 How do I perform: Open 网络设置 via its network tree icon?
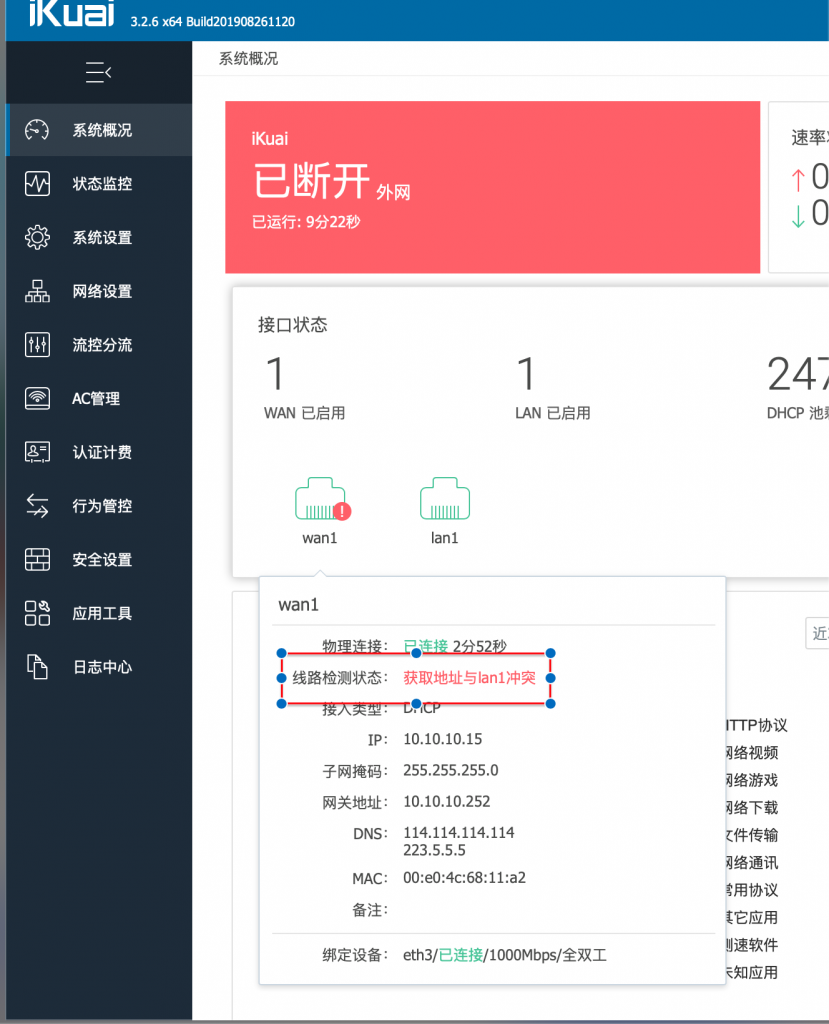[x=37, y=291]
